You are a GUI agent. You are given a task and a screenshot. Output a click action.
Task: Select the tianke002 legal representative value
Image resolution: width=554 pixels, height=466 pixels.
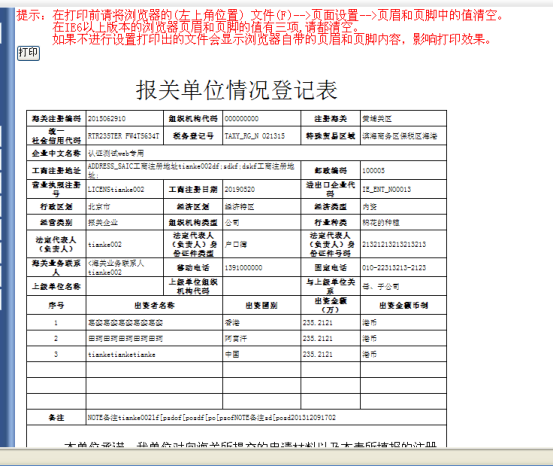tap(105, 244)
